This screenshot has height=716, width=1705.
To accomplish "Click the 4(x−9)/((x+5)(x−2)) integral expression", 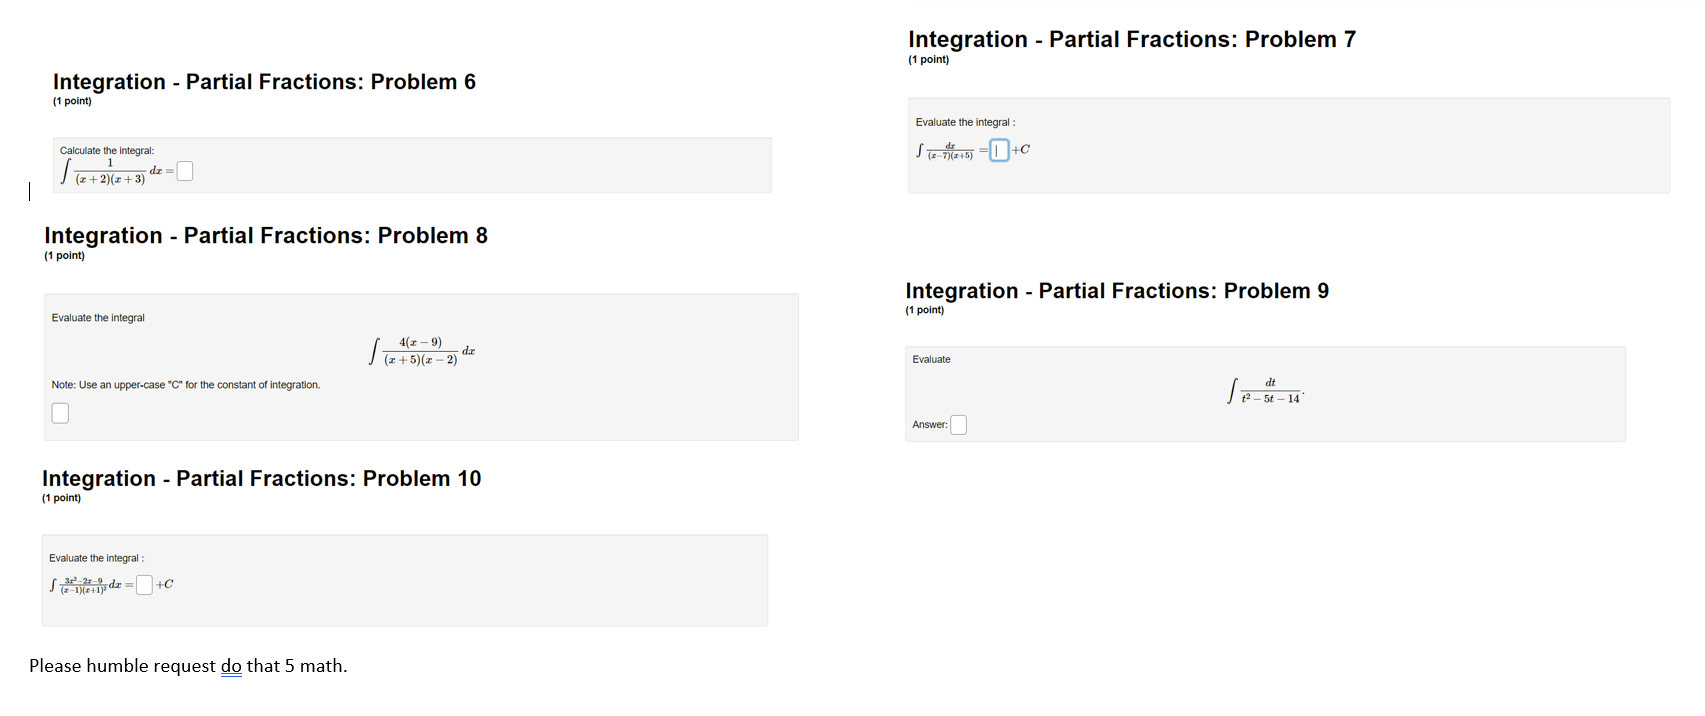I will point(422,351).
